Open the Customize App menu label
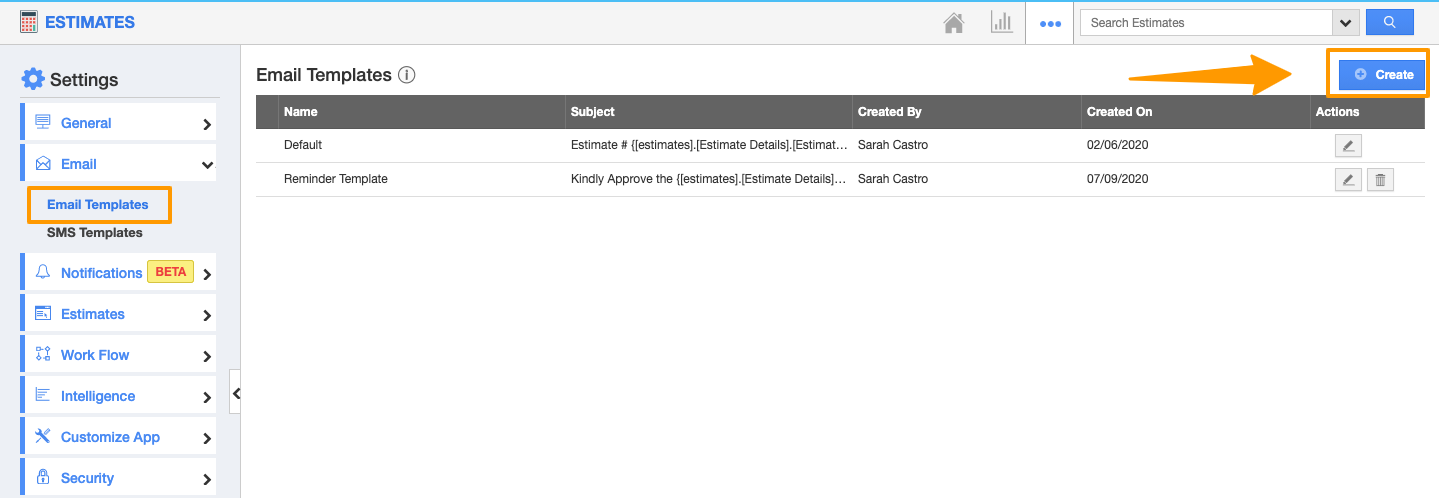The height and width of the screenshot is (498, 1439). 110,437
